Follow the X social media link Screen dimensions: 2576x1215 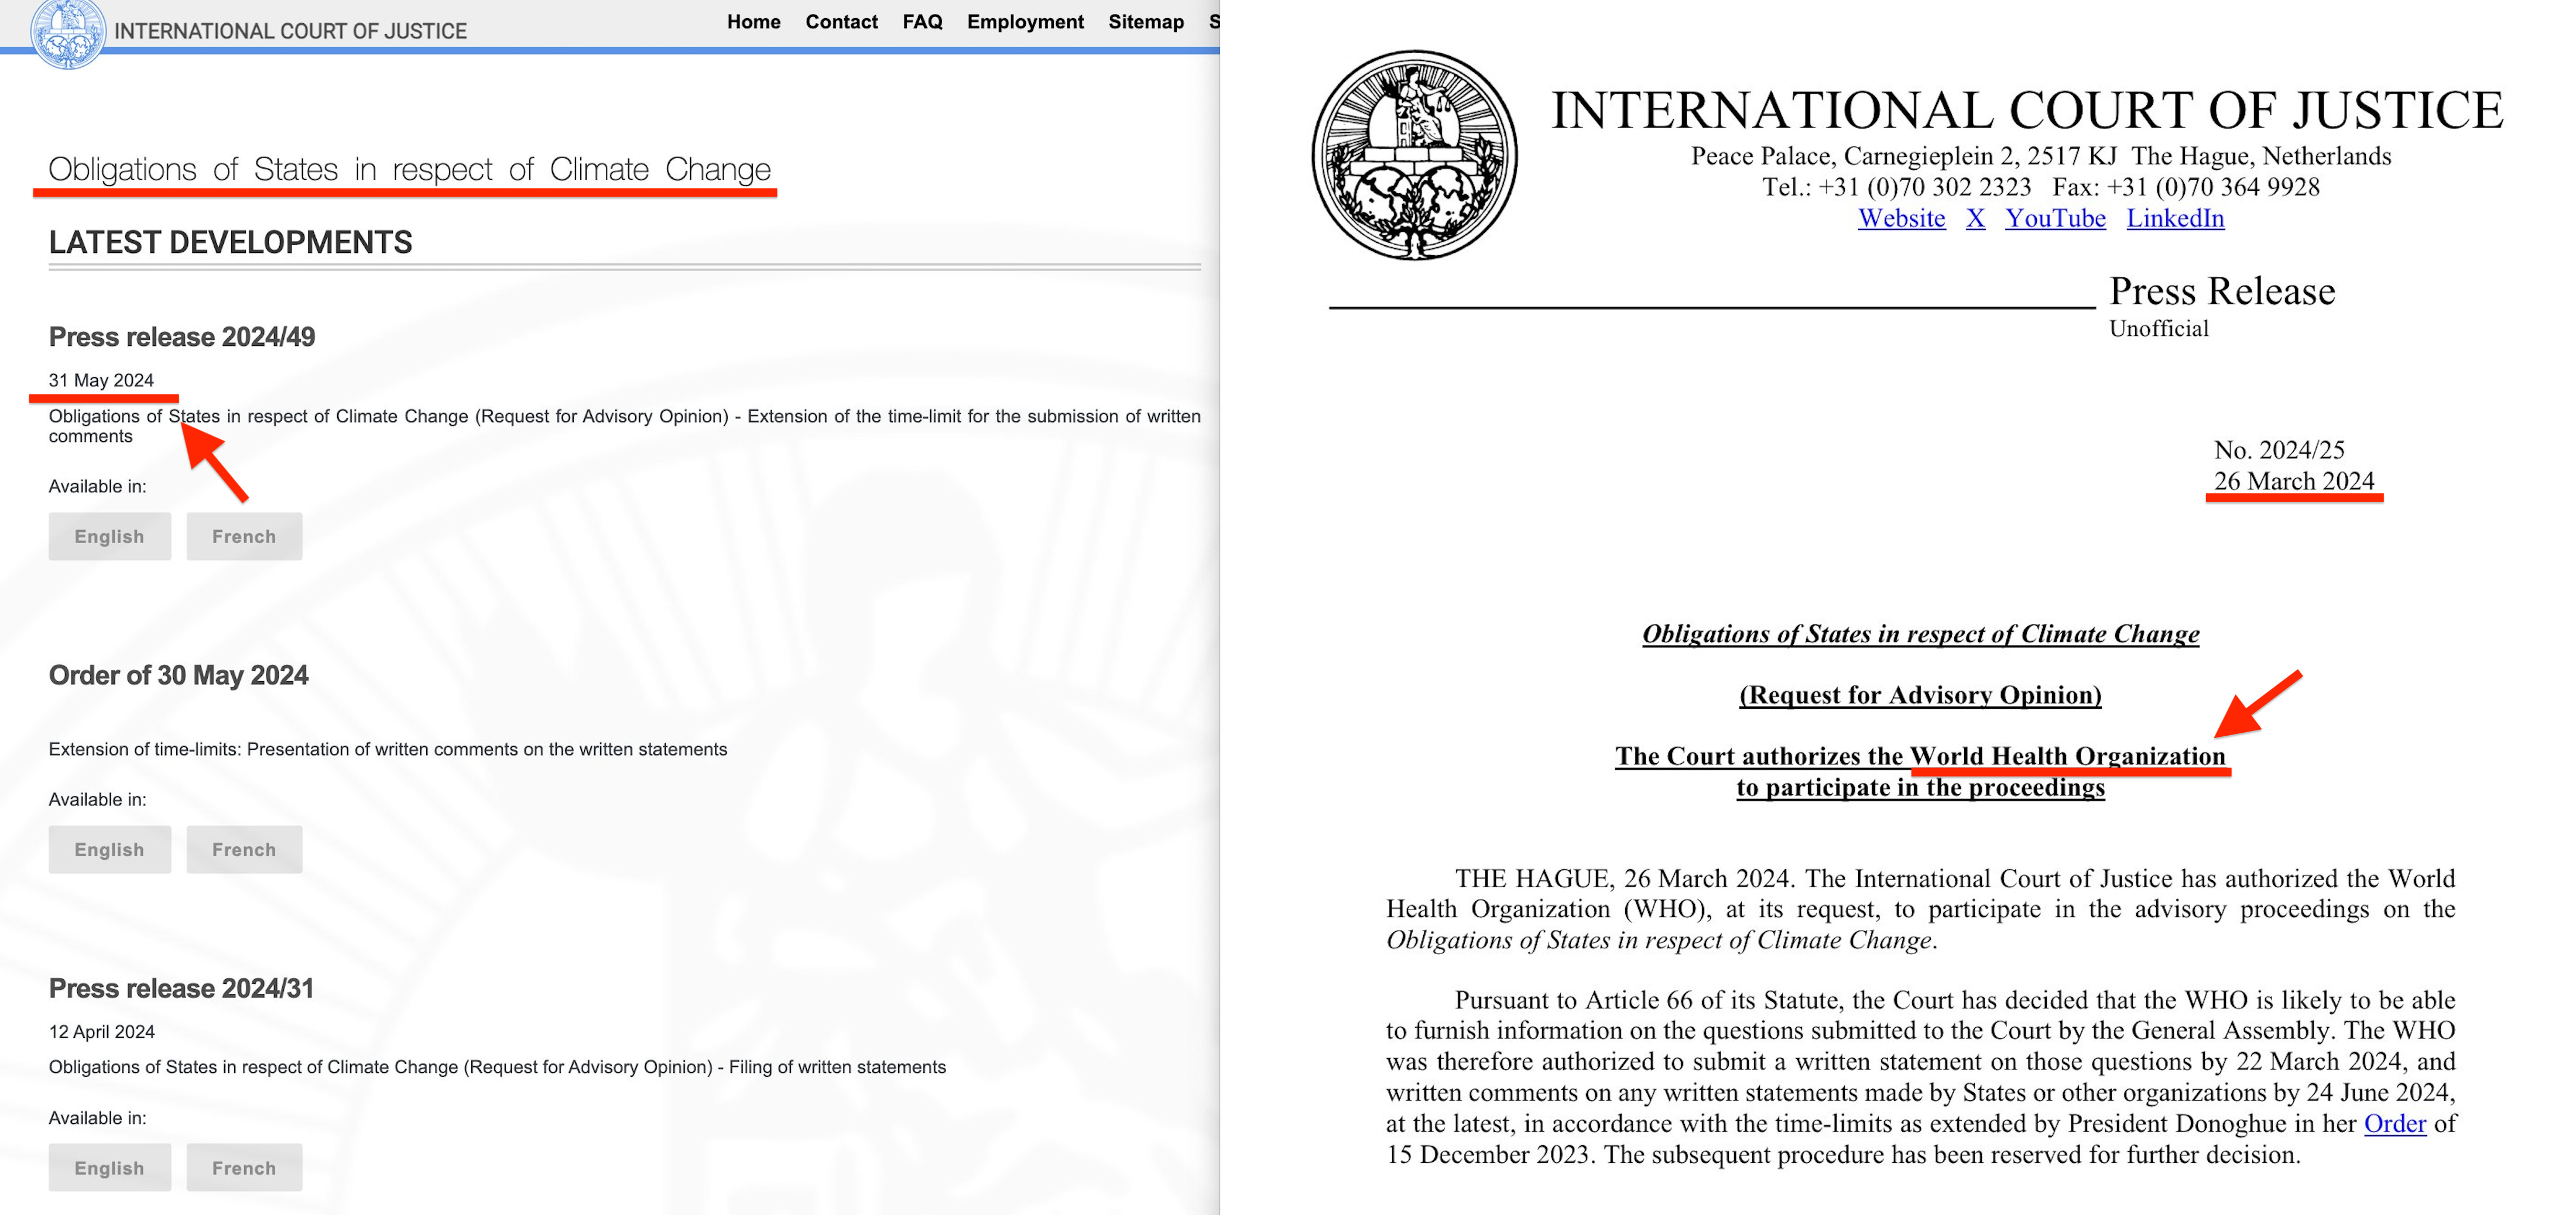click(1975, 218)
